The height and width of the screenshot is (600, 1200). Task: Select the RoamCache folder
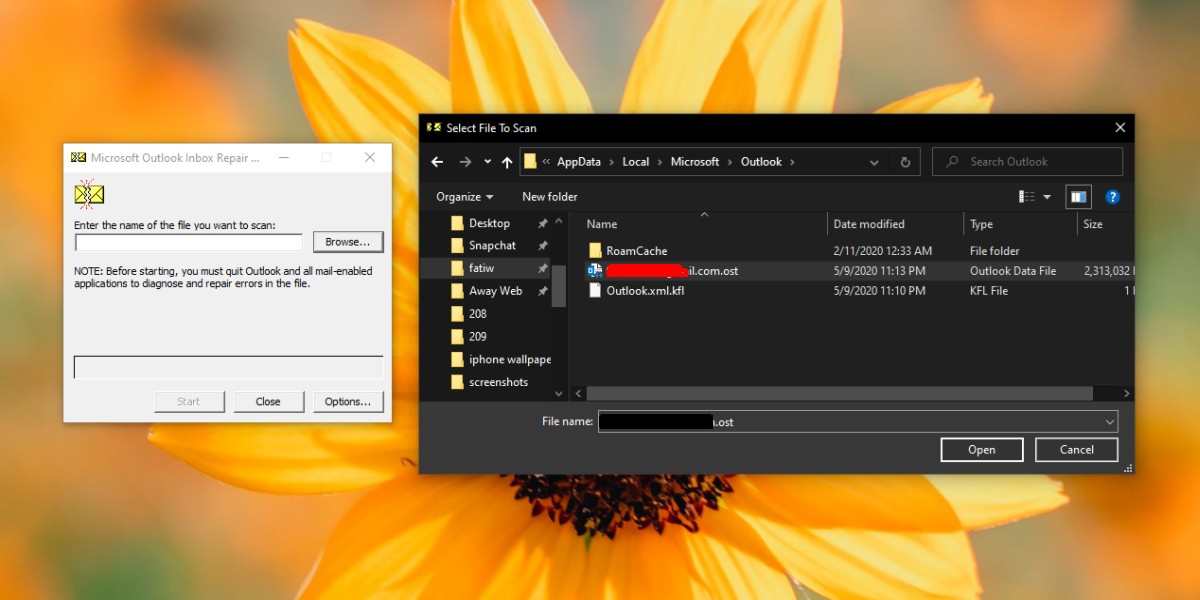[x=636, y=251]
